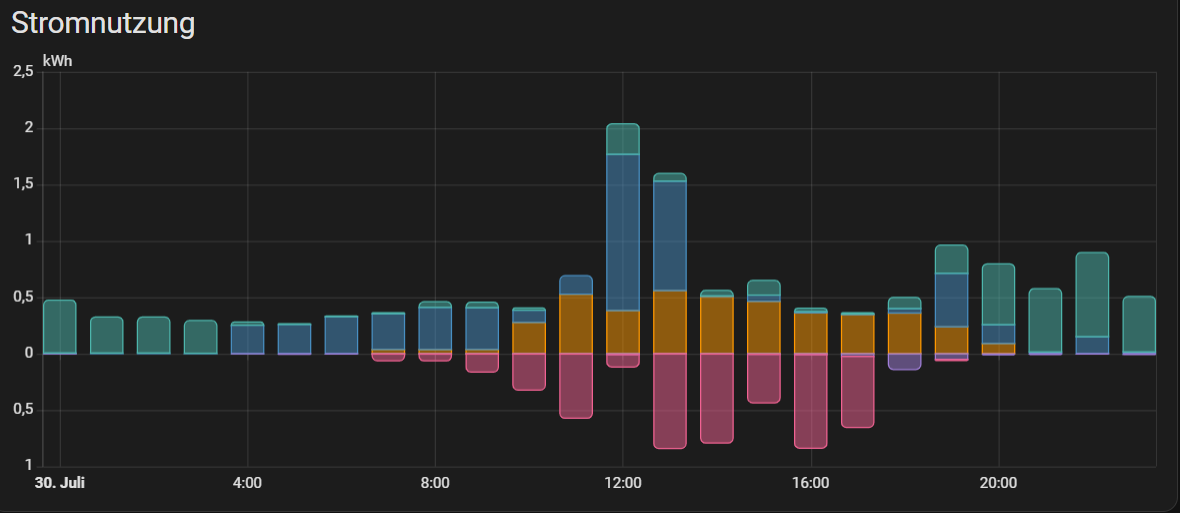Click the 4:00 x-axis label

248,482
